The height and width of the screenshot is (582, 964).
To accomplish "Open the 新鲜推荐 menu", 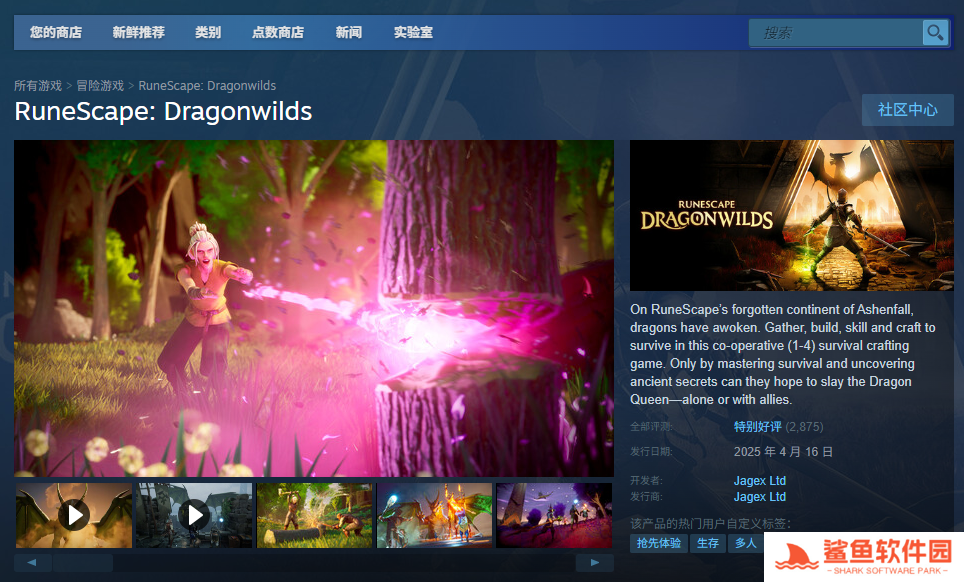I will (138, 33).
